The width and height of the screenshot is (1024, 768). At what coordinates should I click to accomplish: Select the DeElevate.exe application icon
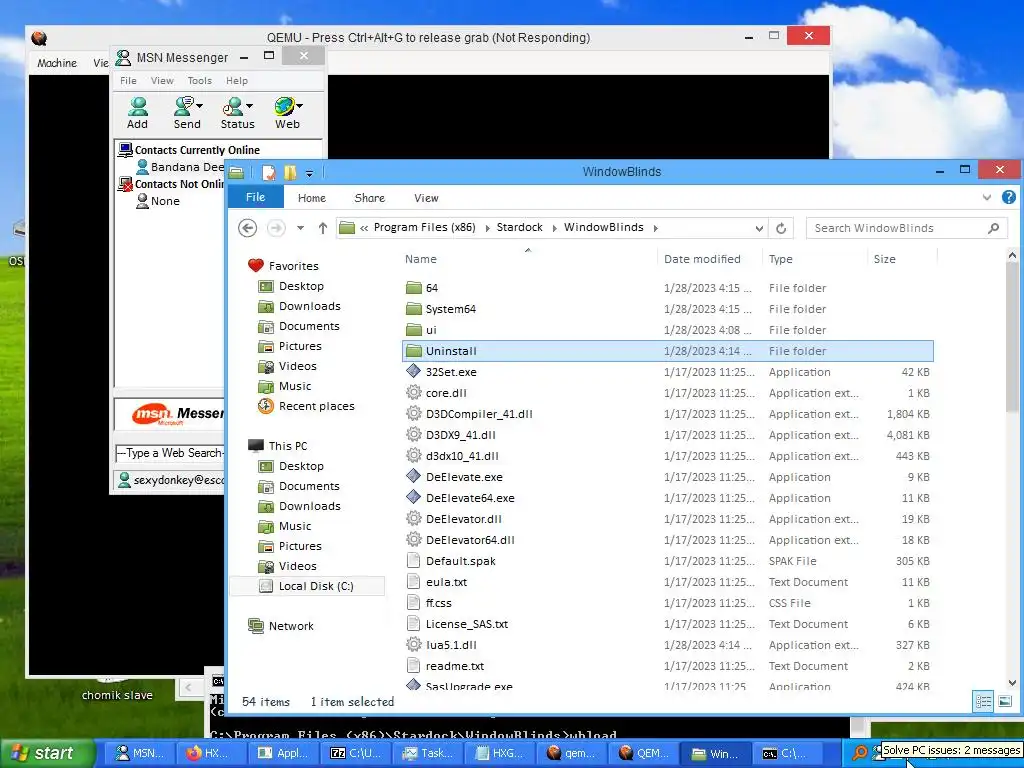pos(413,477)
